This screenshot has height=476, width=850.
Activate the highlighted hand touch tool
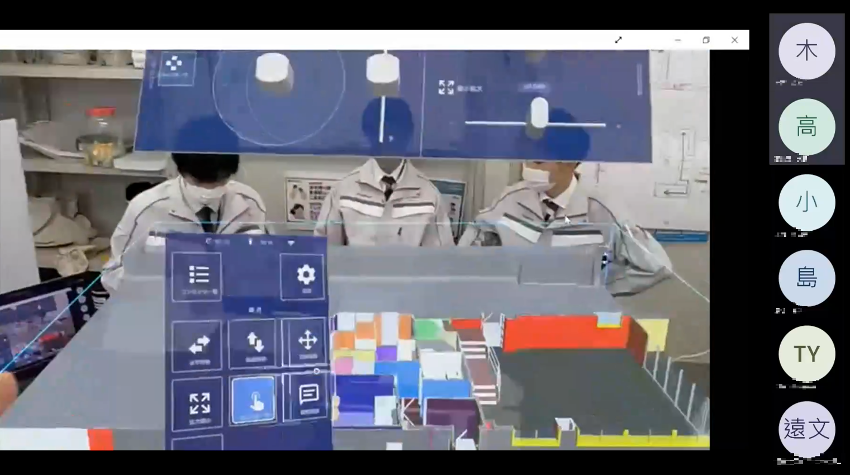(x=253, y=400)
